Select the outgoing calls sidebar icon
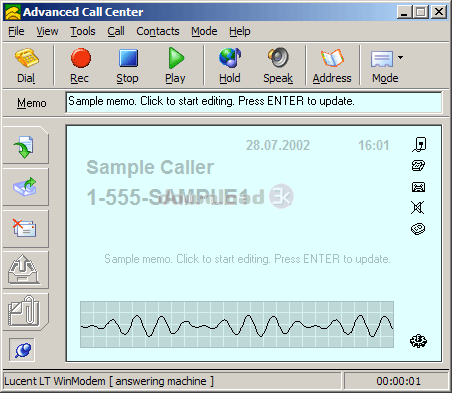Viewport: 452px width, 393px height. tap(25, 187)
